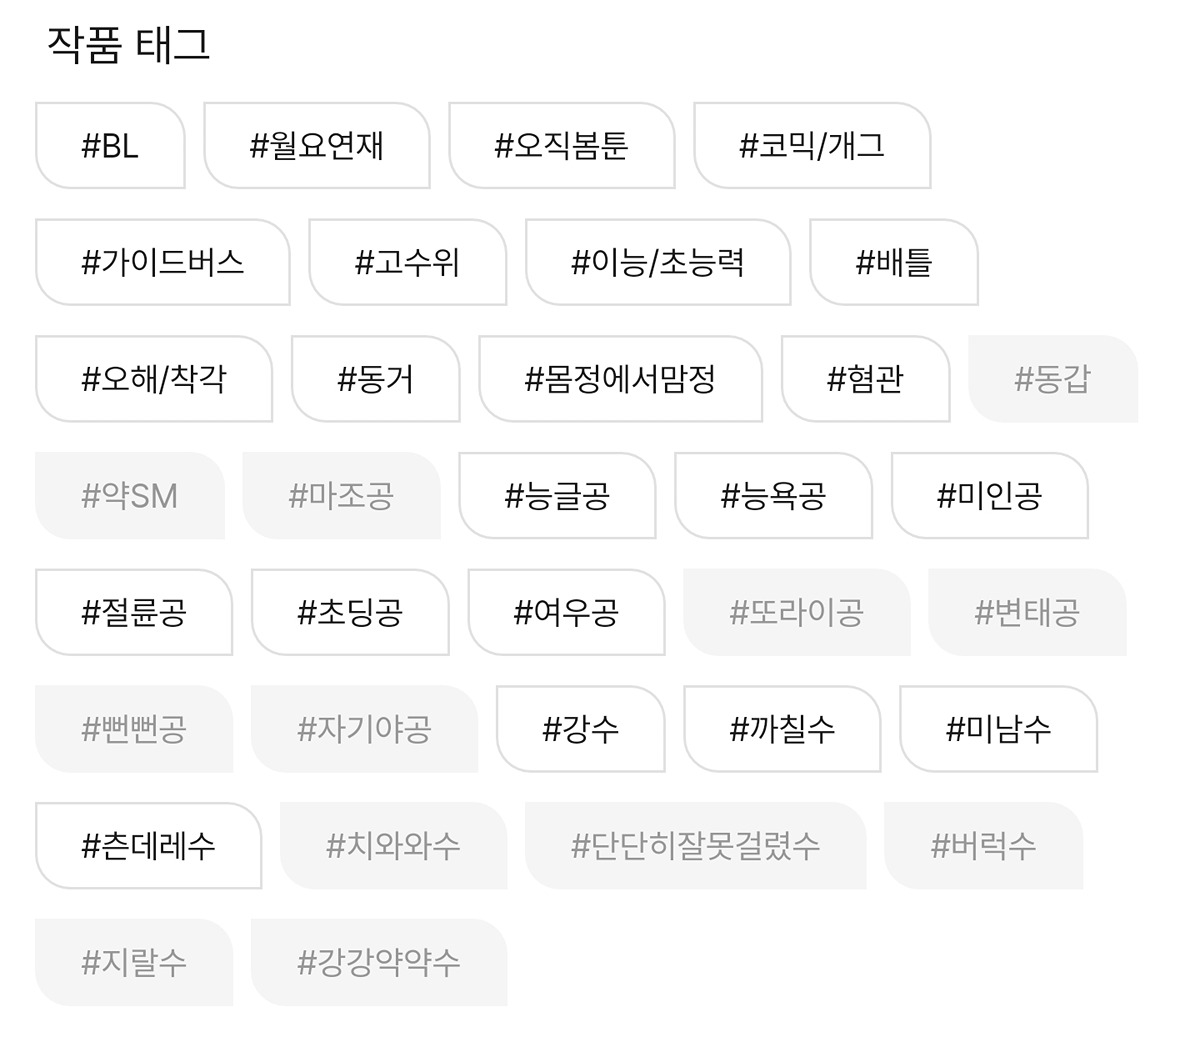
Task: Click the #미인공 tag chip
Action: pos(989,496)
